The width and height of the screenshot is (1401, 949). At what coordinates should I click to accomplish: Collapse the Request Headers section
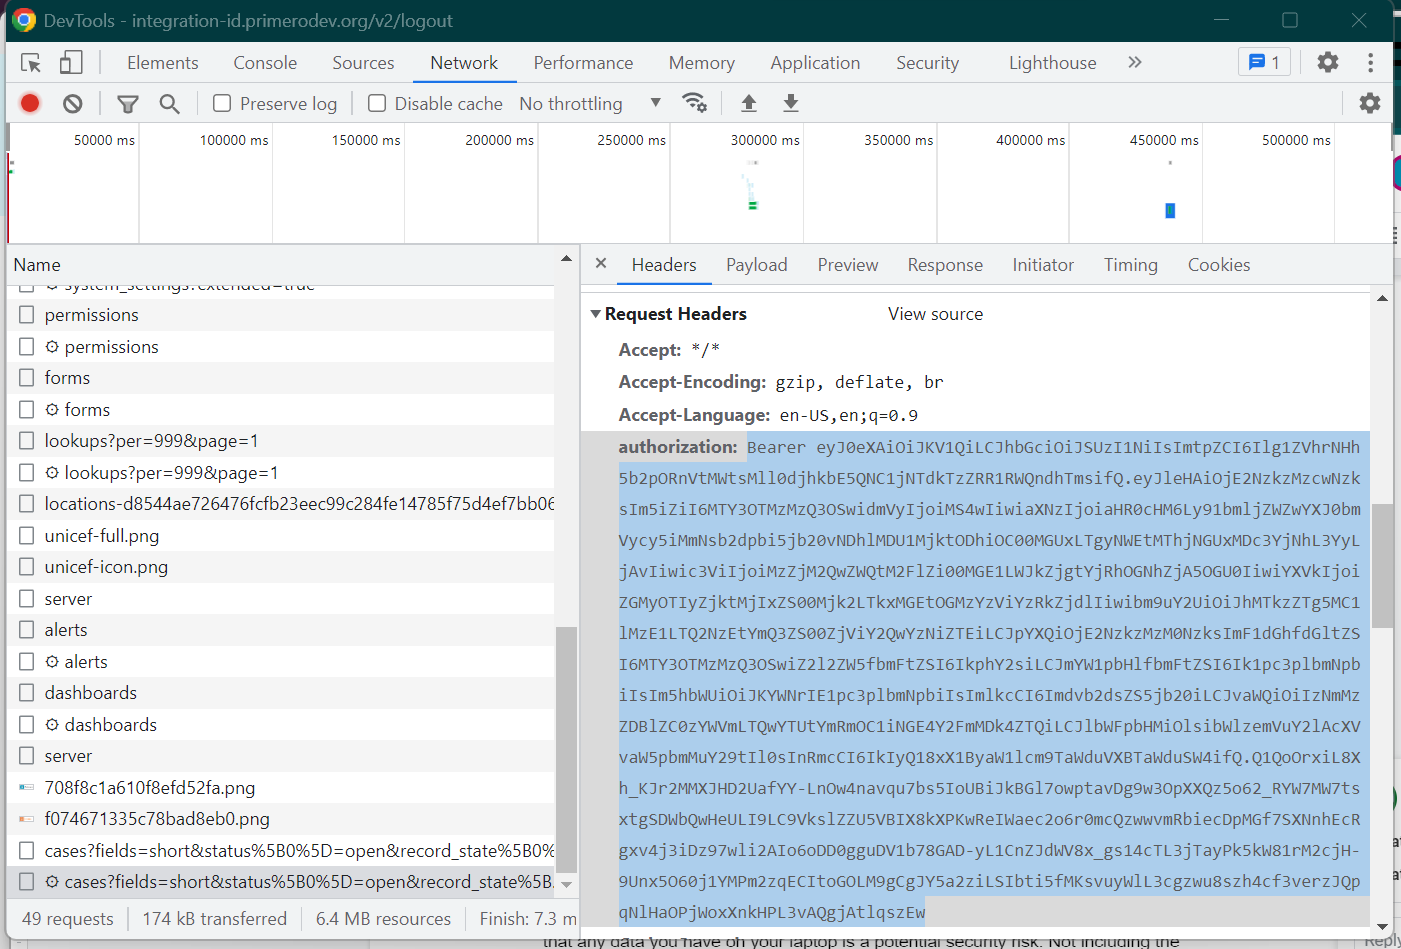(596, 314)
